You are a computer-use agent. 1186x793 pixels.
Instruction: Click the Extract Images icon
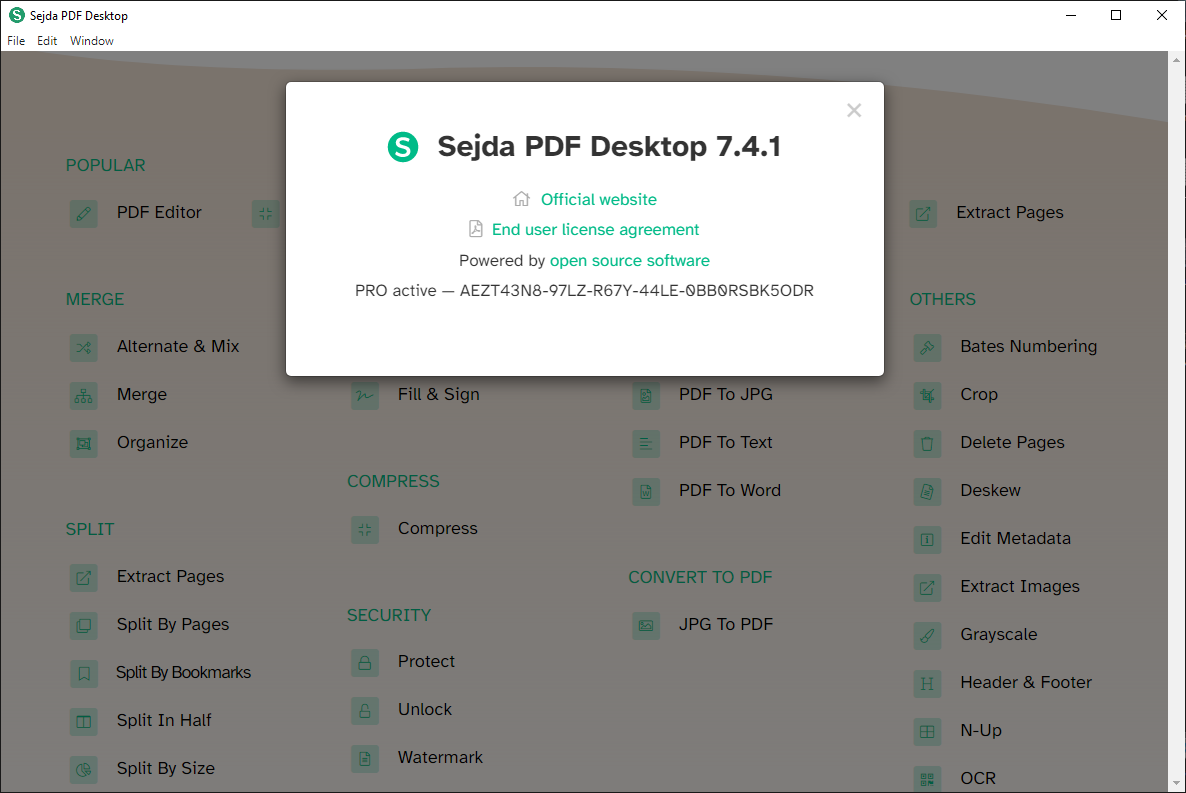(927, 588)
